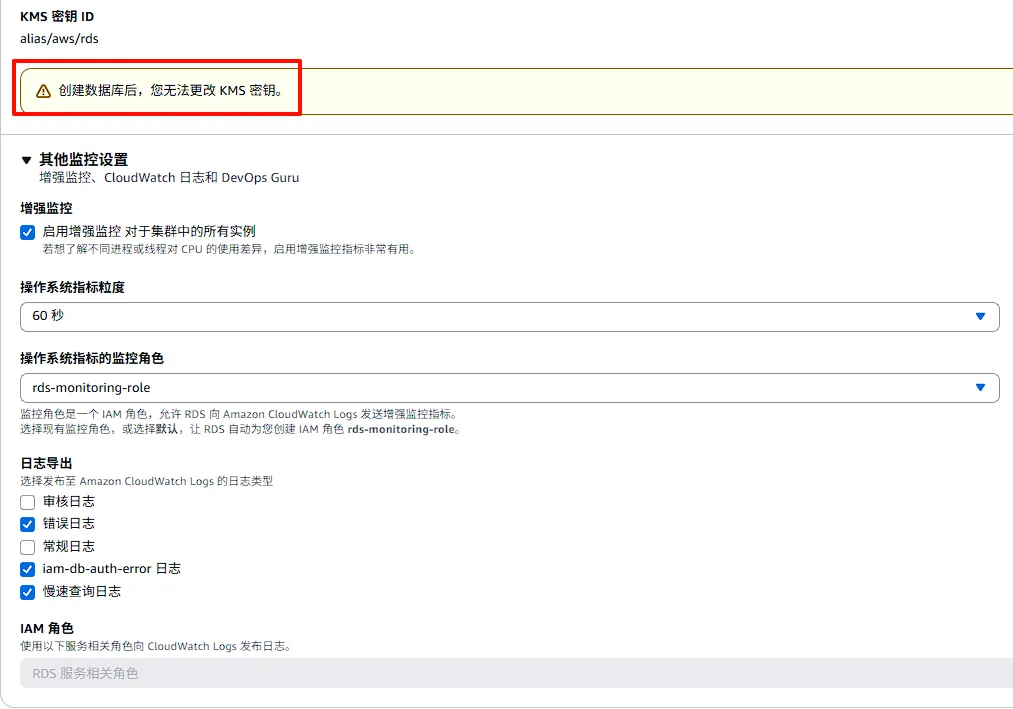Uncheck the iam-db-auth-error 日志 option
The width and height of the screenshot is (1013, 709).
pos(26,569)
